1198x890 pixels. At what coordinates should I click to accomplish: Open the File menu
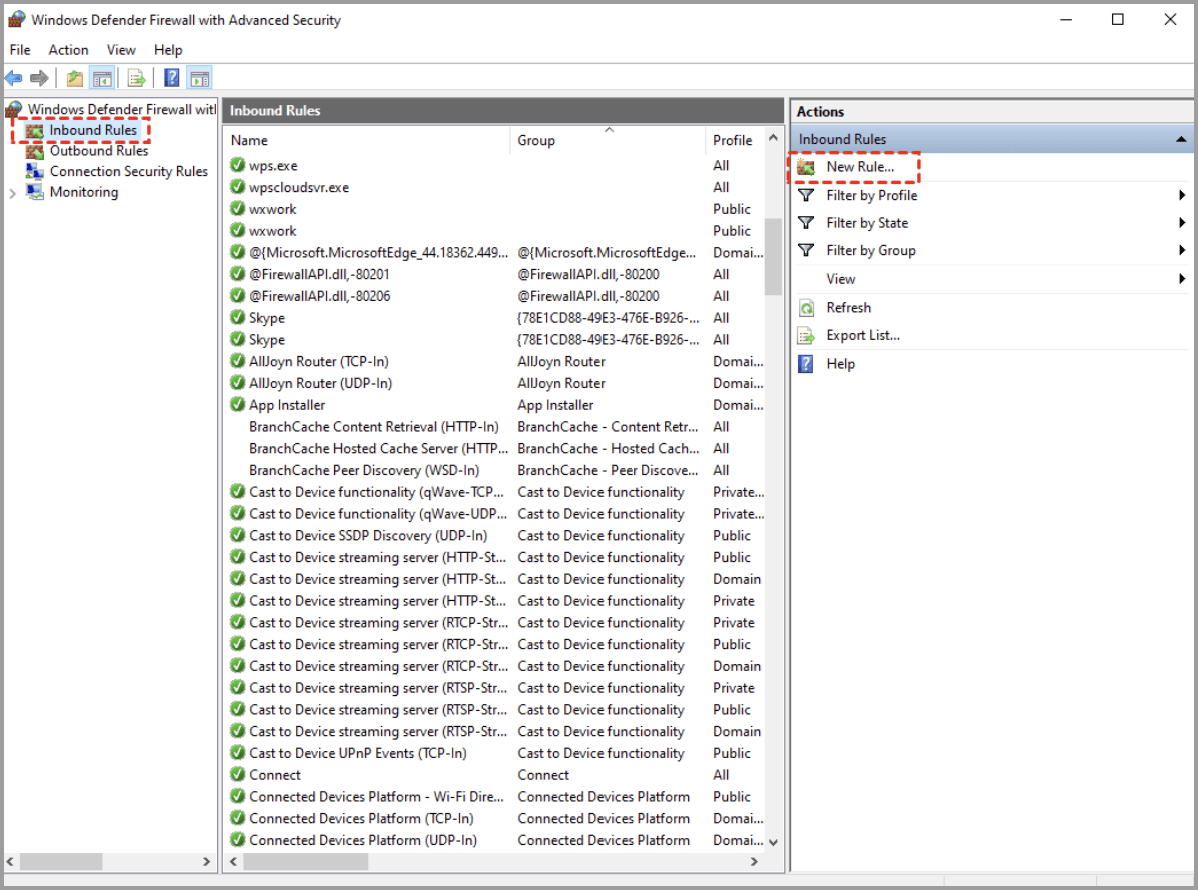[x=20, y=50]
